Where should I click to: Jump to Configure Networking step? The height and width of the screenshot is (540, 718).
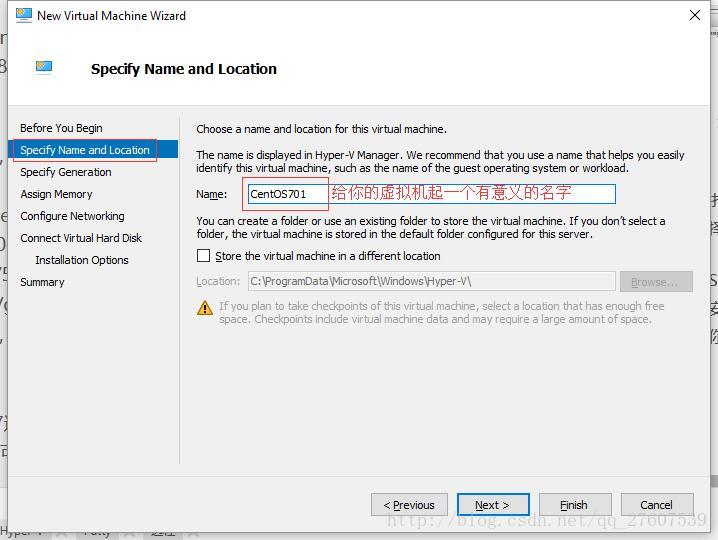72,216
